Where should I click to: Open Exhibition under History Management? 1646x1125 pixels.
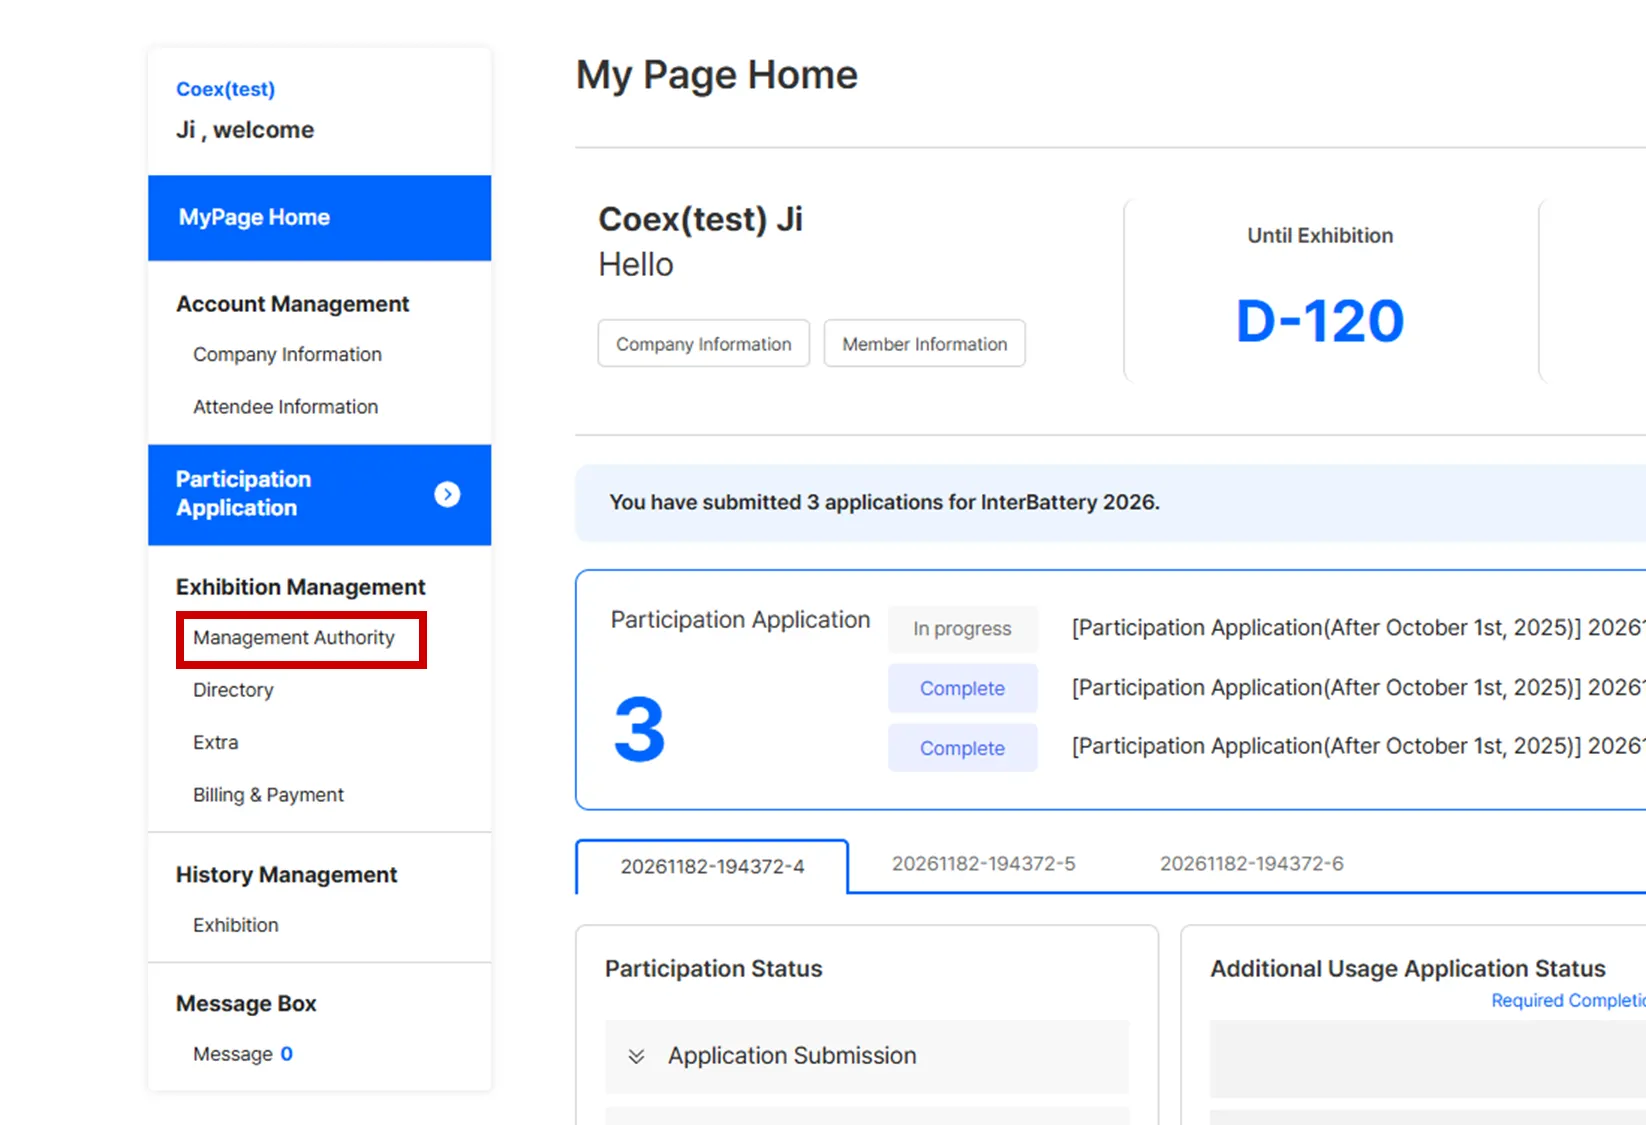tap(236, 925)
